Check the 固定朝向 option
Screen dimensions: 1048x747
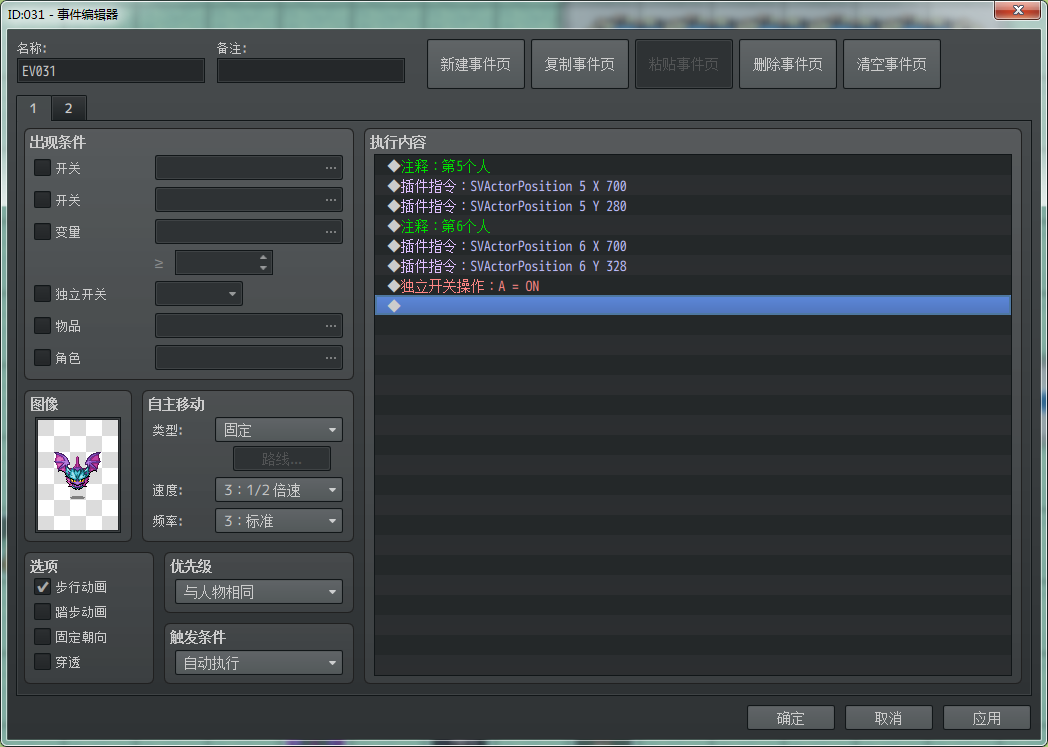(42, 637)
